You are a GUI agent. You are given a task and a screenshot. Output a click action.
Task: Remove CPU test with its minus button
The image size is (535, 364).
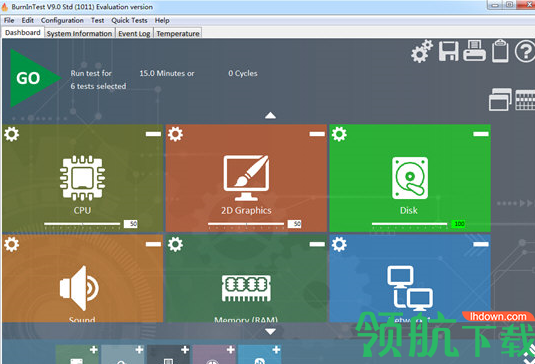tap(154, 134)
